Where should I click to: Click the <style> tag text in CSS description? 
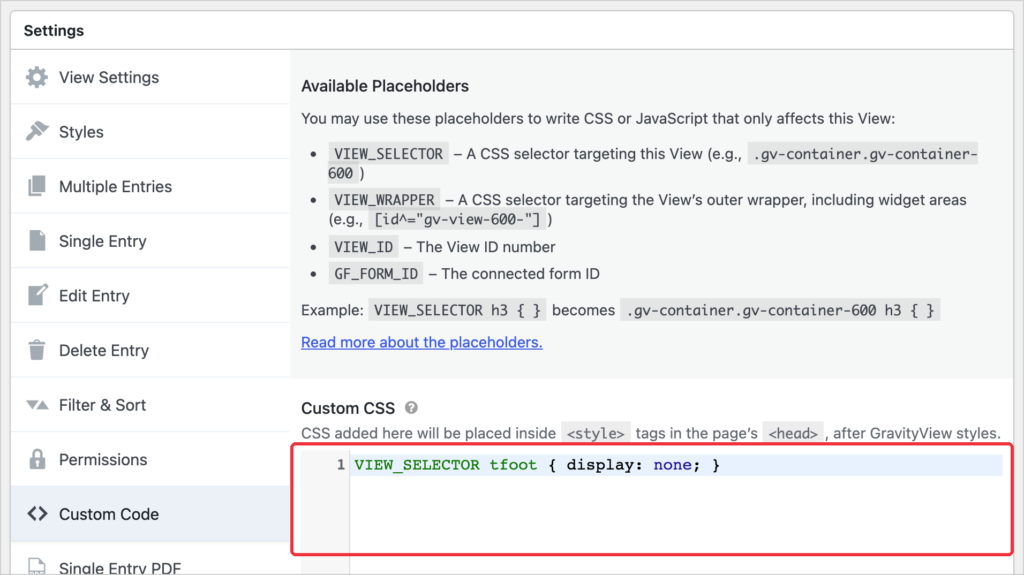coord(596,433)
